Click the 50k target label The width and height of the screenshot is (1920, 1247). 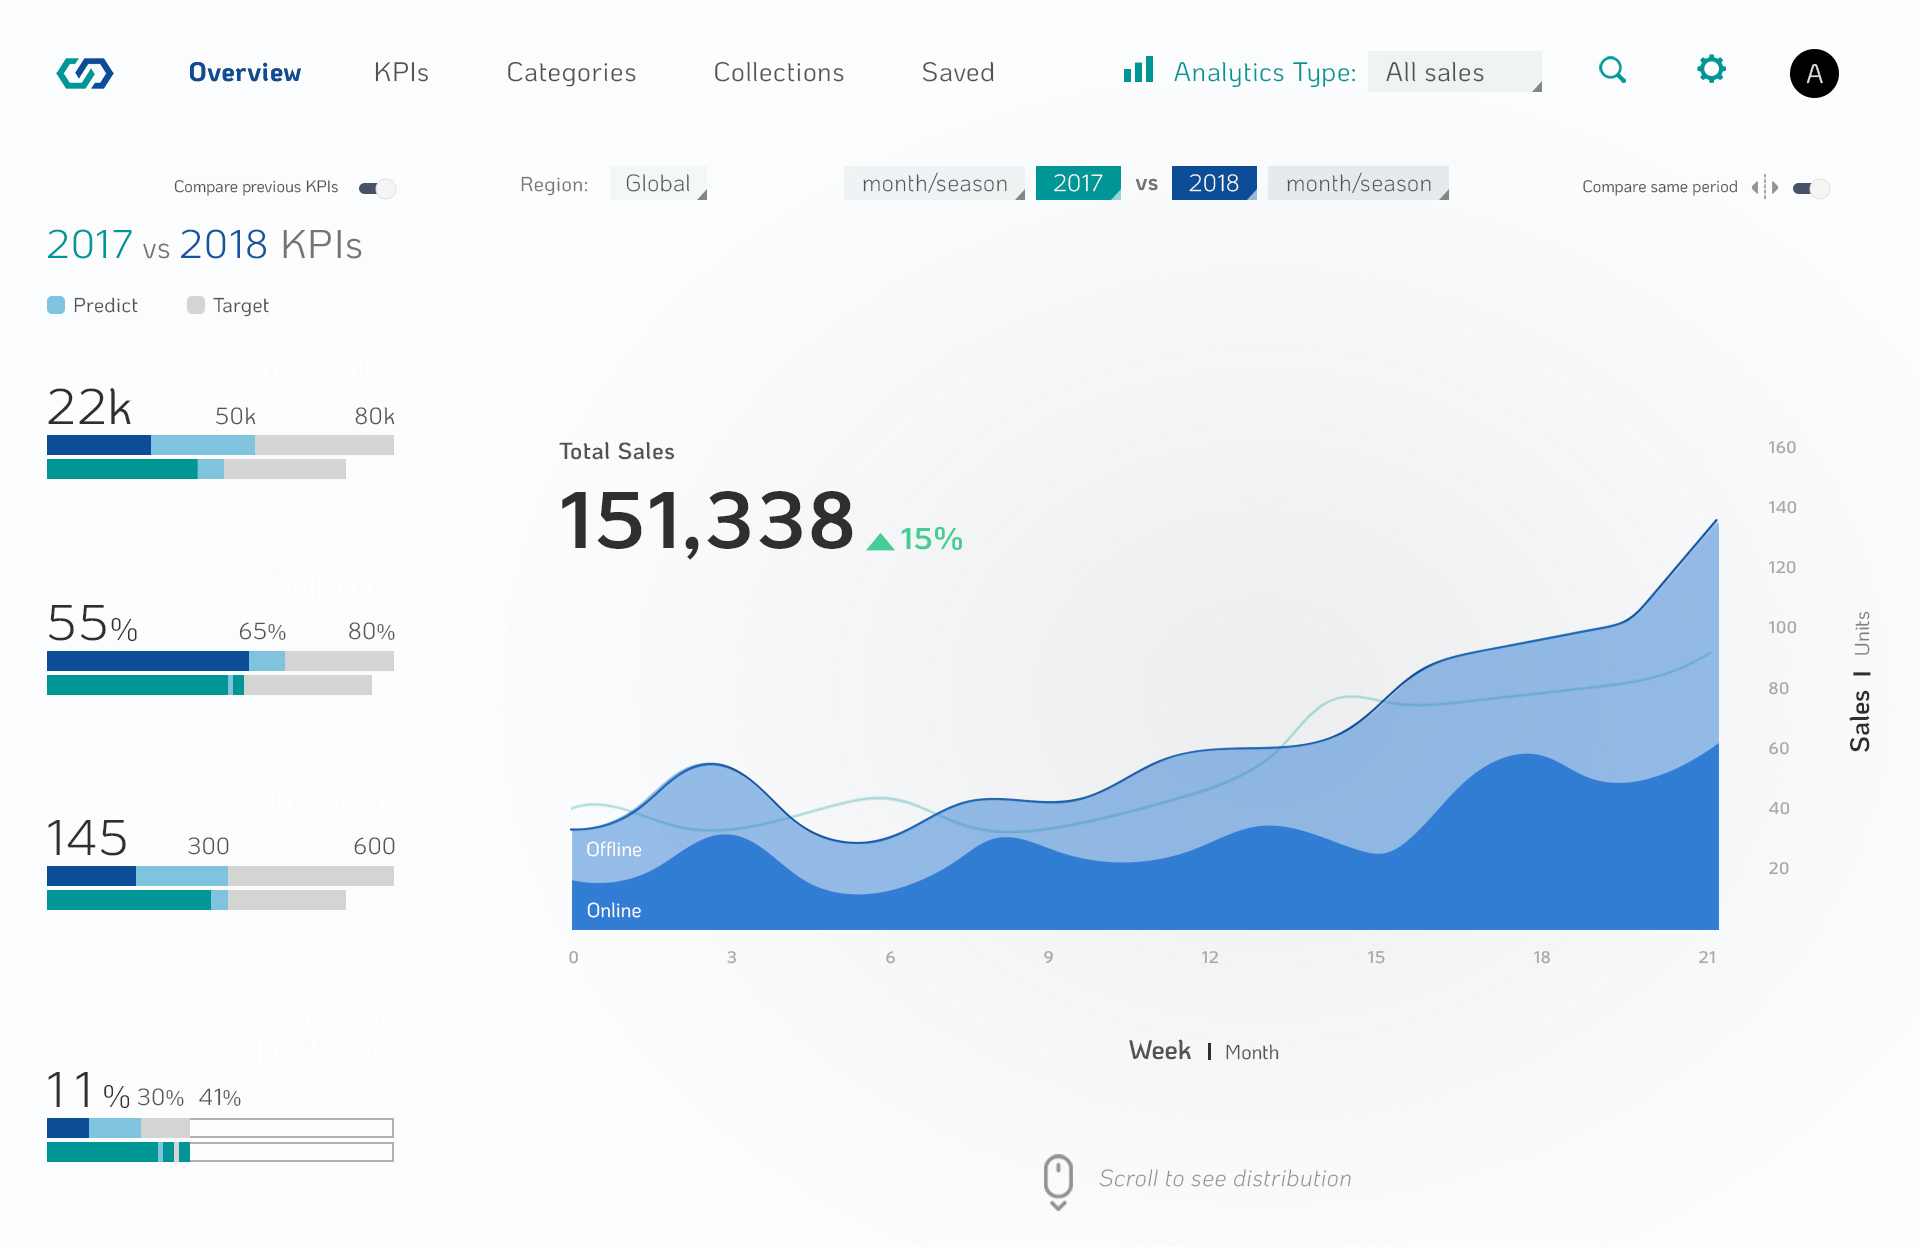(x=235, y=416)
